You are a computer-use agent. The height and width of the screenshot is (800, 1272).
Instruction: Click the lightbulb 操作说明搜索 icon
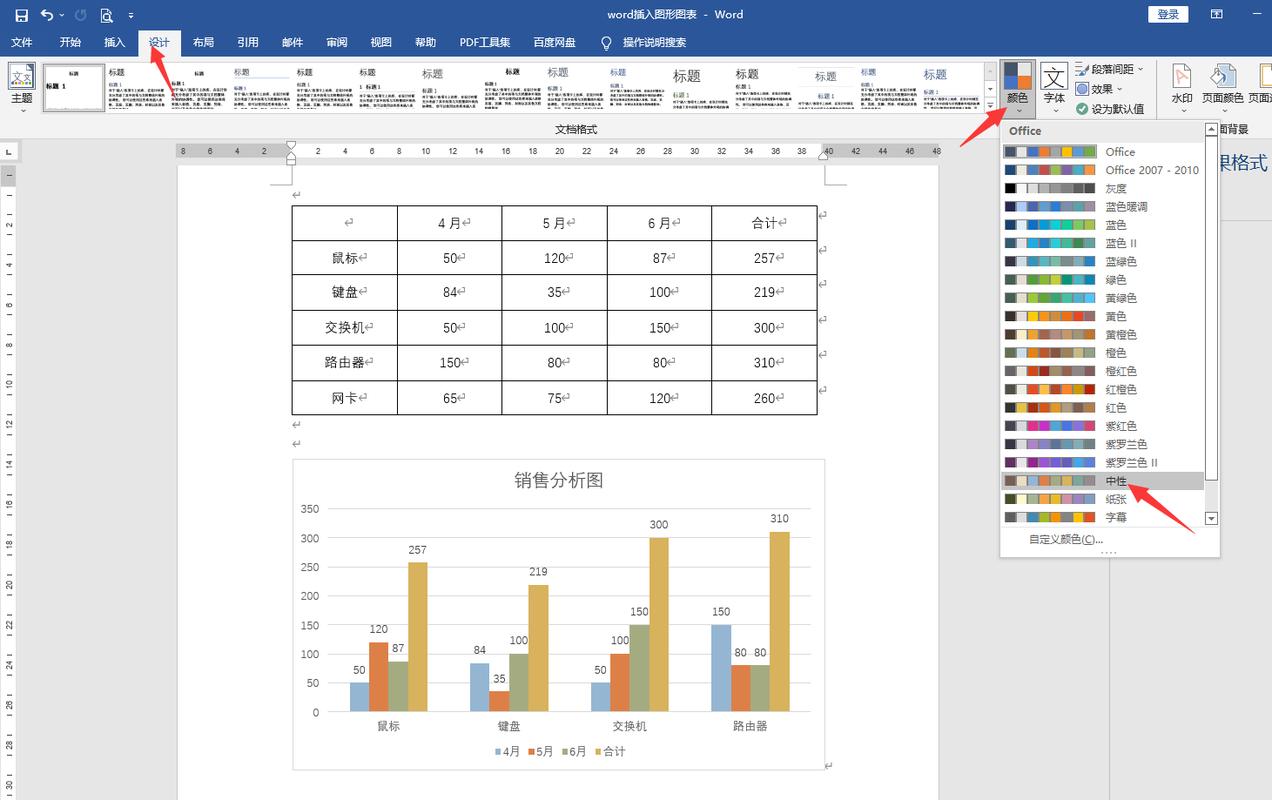(605, 43)
